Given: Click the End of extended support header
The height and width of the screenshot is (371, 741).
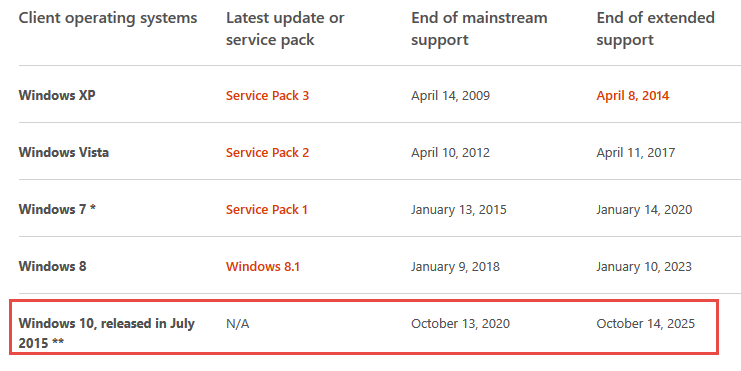Looking at the screenshot, I should (655, 29).
